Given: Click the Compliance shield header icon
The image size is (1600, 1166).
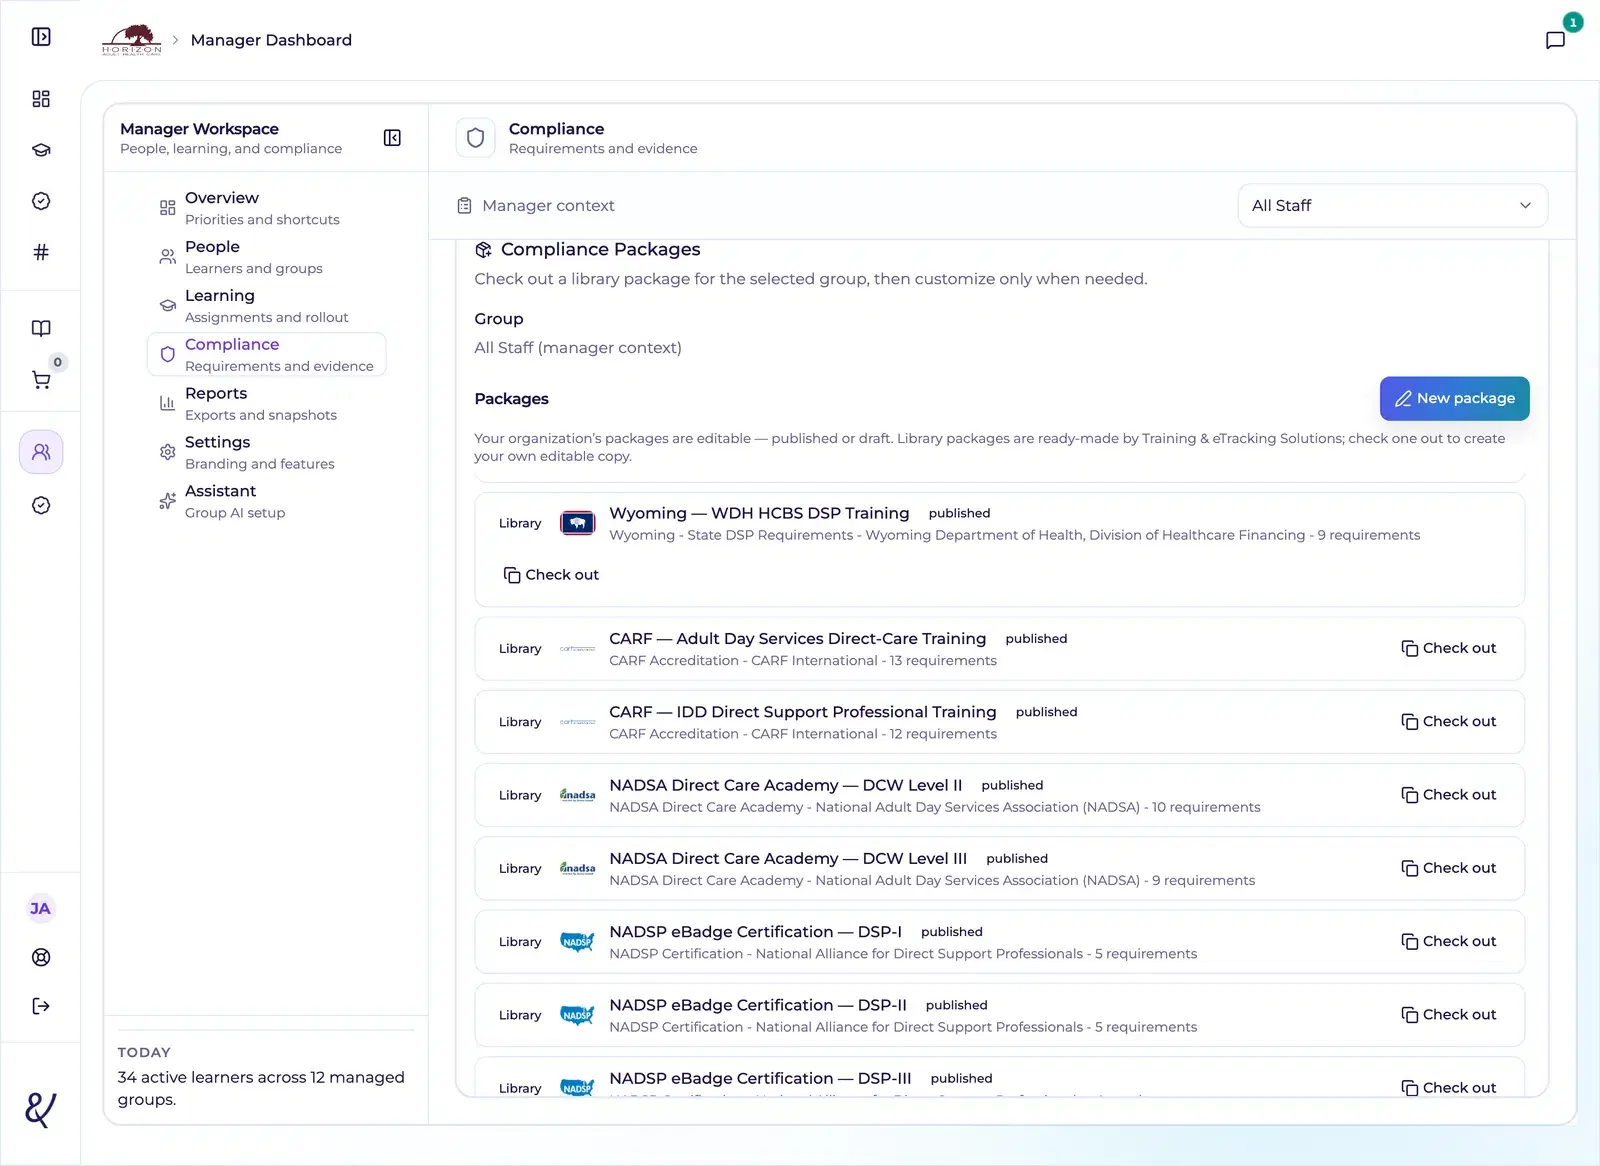Looking at the screenshot, I should coord(476,138).
